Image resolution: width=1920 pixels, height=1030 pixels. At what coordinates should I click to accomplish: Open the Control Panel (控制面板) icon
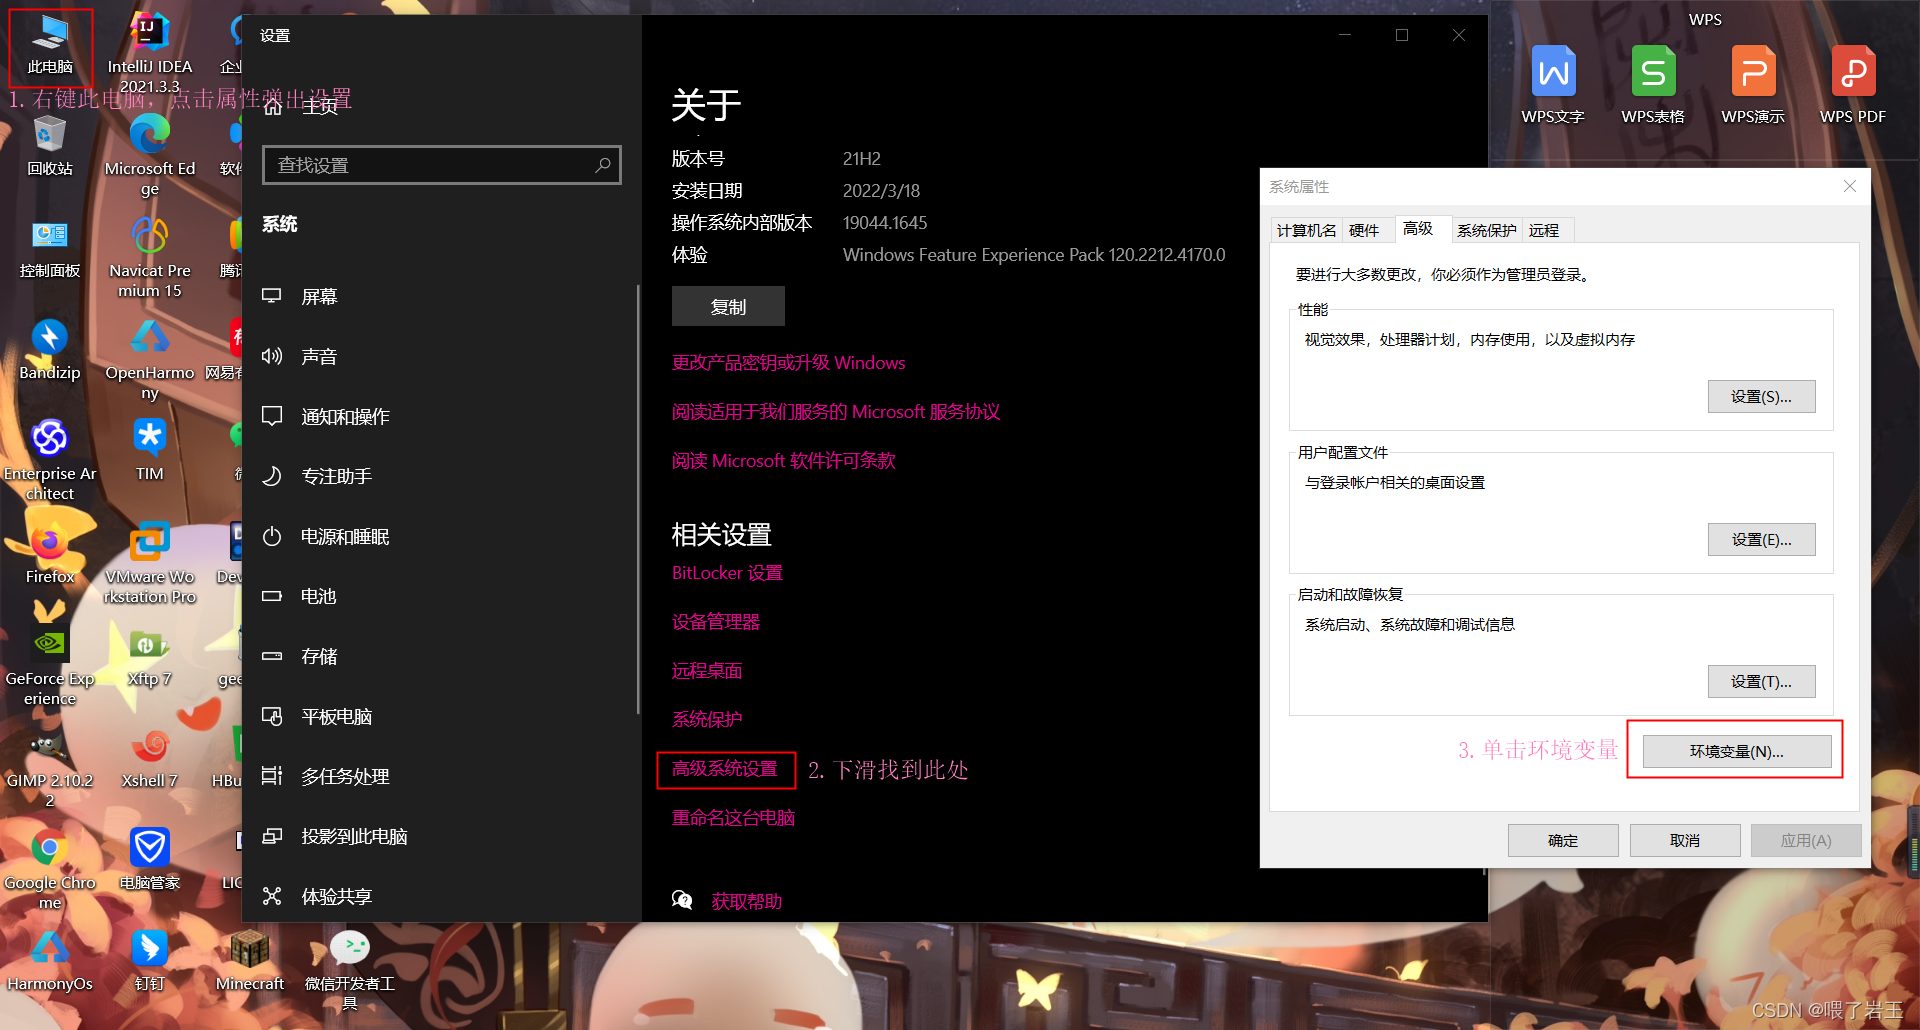(50, 248)
